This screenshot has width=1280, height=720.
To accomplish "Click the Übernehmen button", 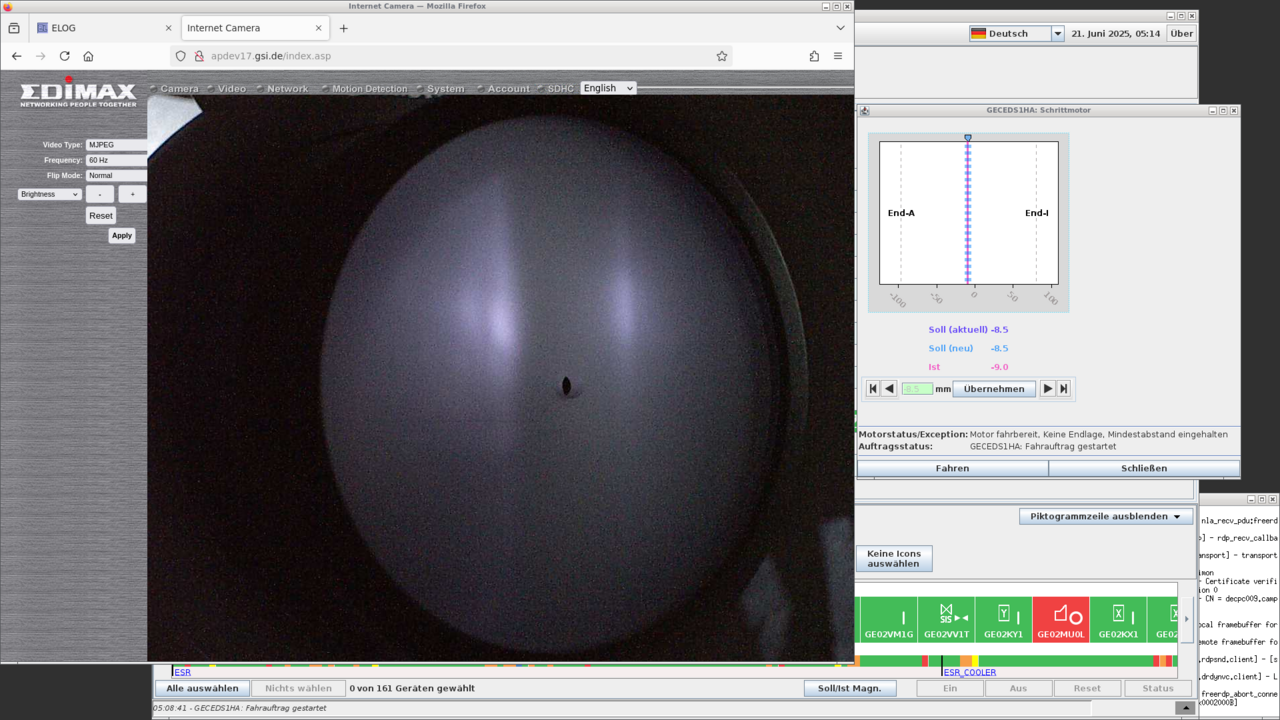I will (x=993, y=389).
